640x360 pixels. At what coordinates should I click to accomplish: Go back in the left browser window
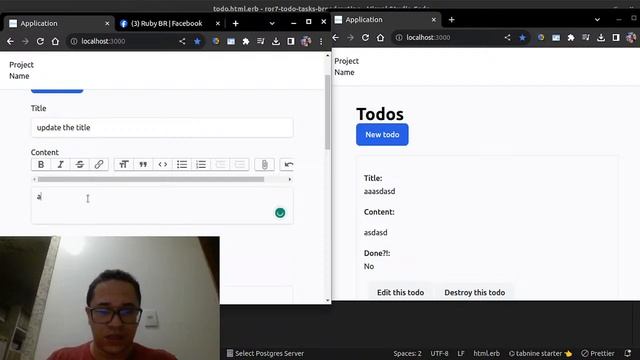(10, 41)
